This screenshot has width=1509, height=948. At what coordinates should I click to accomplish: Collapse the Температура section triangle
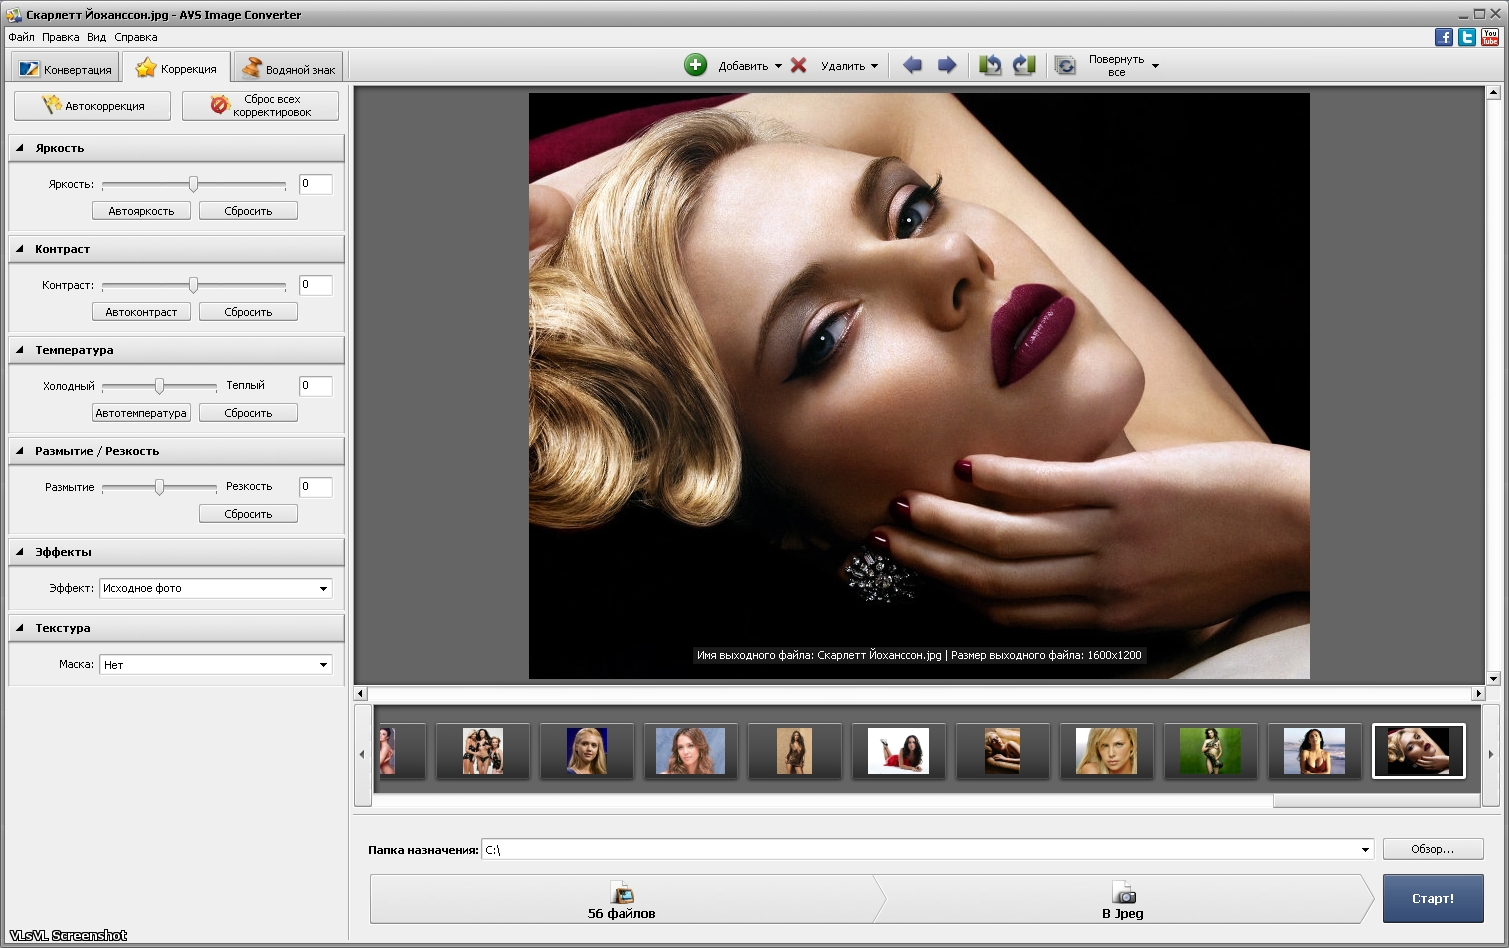pyautogui.click(x=20, y=350)
